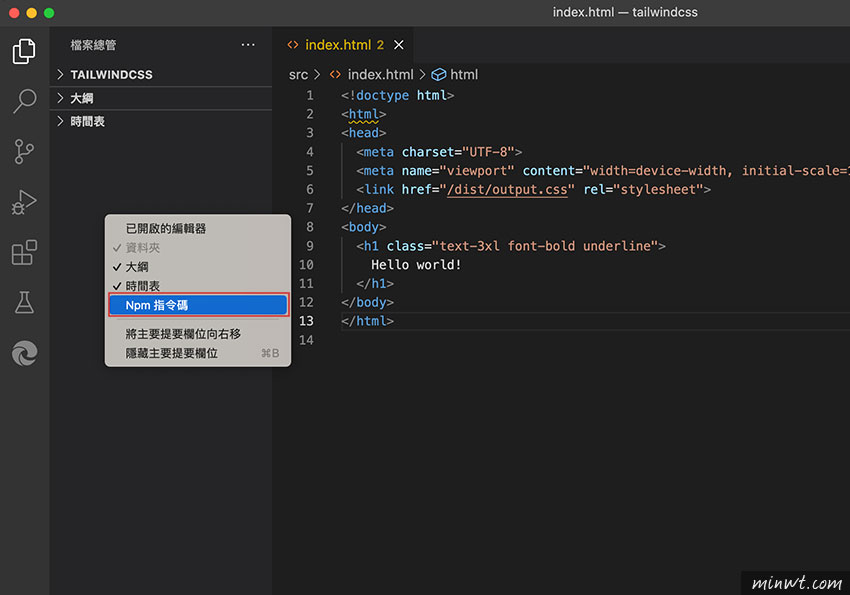Open the Explorer view icon
The image size is (850, 595).
pyautogui.click(x=24, y=51)
